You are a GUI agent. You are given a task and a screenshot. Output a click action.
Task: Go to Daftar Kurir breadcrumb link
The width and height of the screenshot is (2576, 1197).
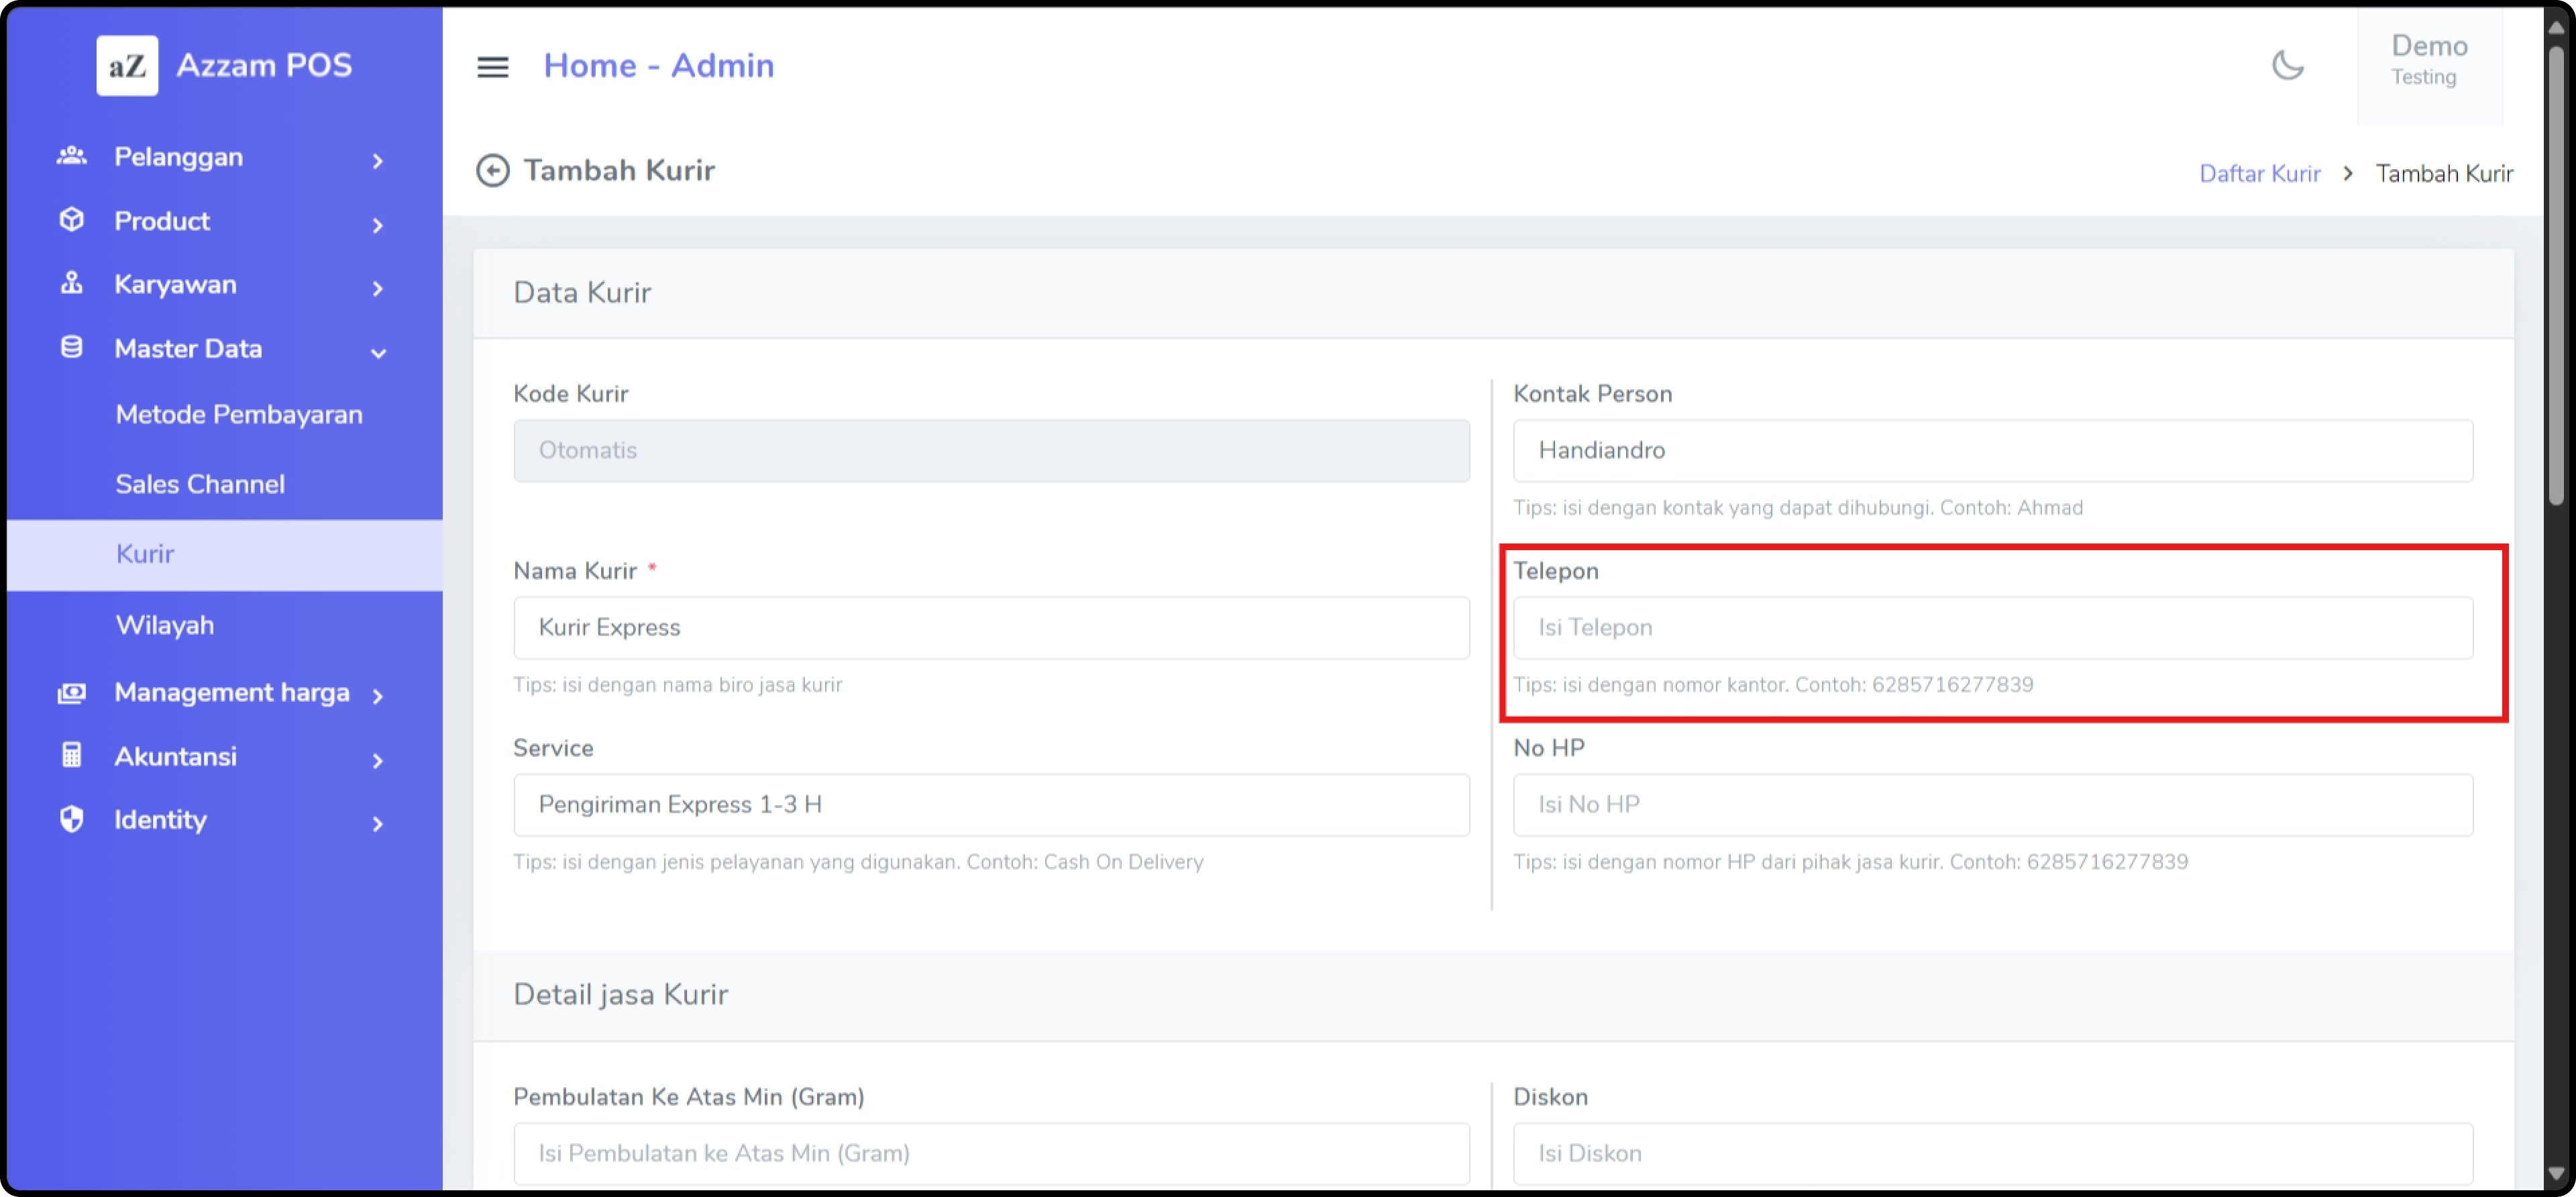(x=2259, y=174)
